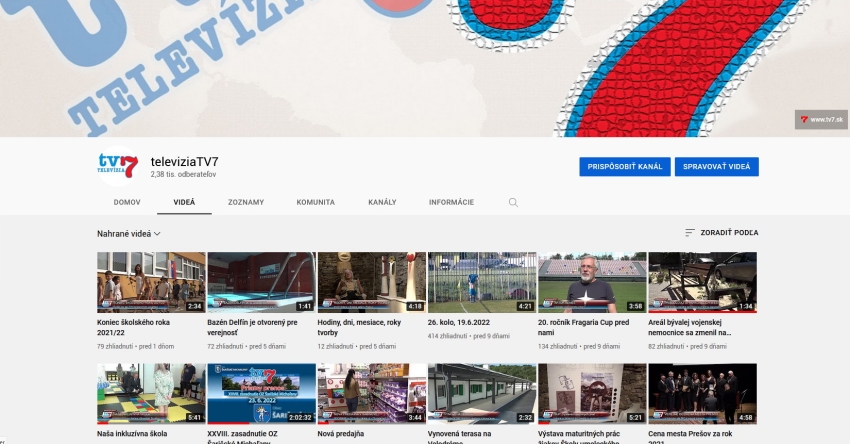Viewport: 850px width, 444px height.
Task: Click the 134 zhliadnutí view count
Action: (558, 346)
